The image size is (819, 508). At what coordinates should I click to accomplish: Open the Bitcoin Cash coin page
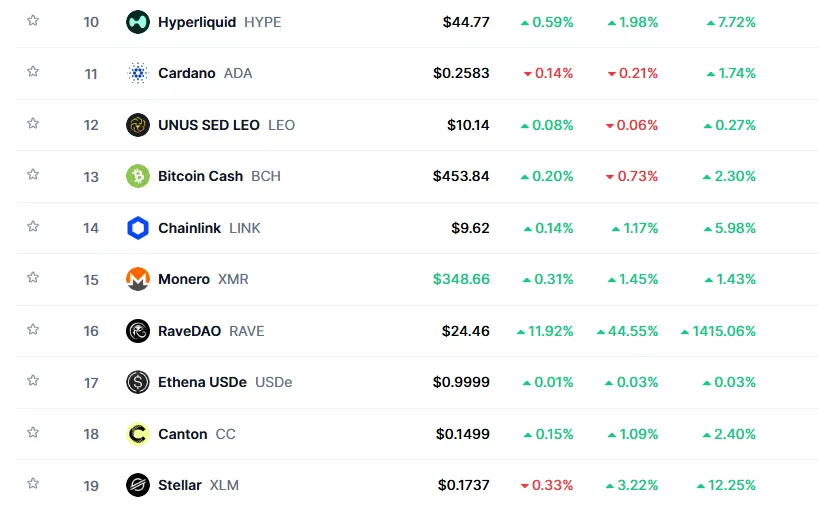pos(200,176)
